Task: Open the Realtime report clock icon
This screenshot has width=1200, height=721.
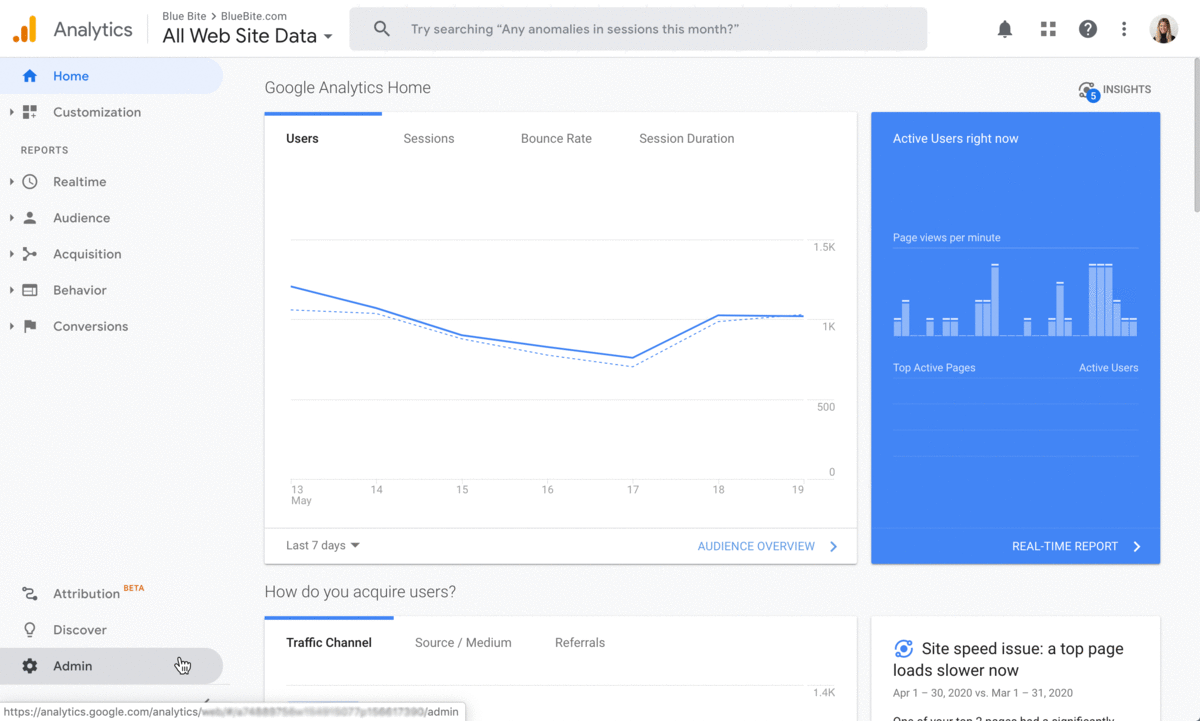Action: [x=31, y=181]
